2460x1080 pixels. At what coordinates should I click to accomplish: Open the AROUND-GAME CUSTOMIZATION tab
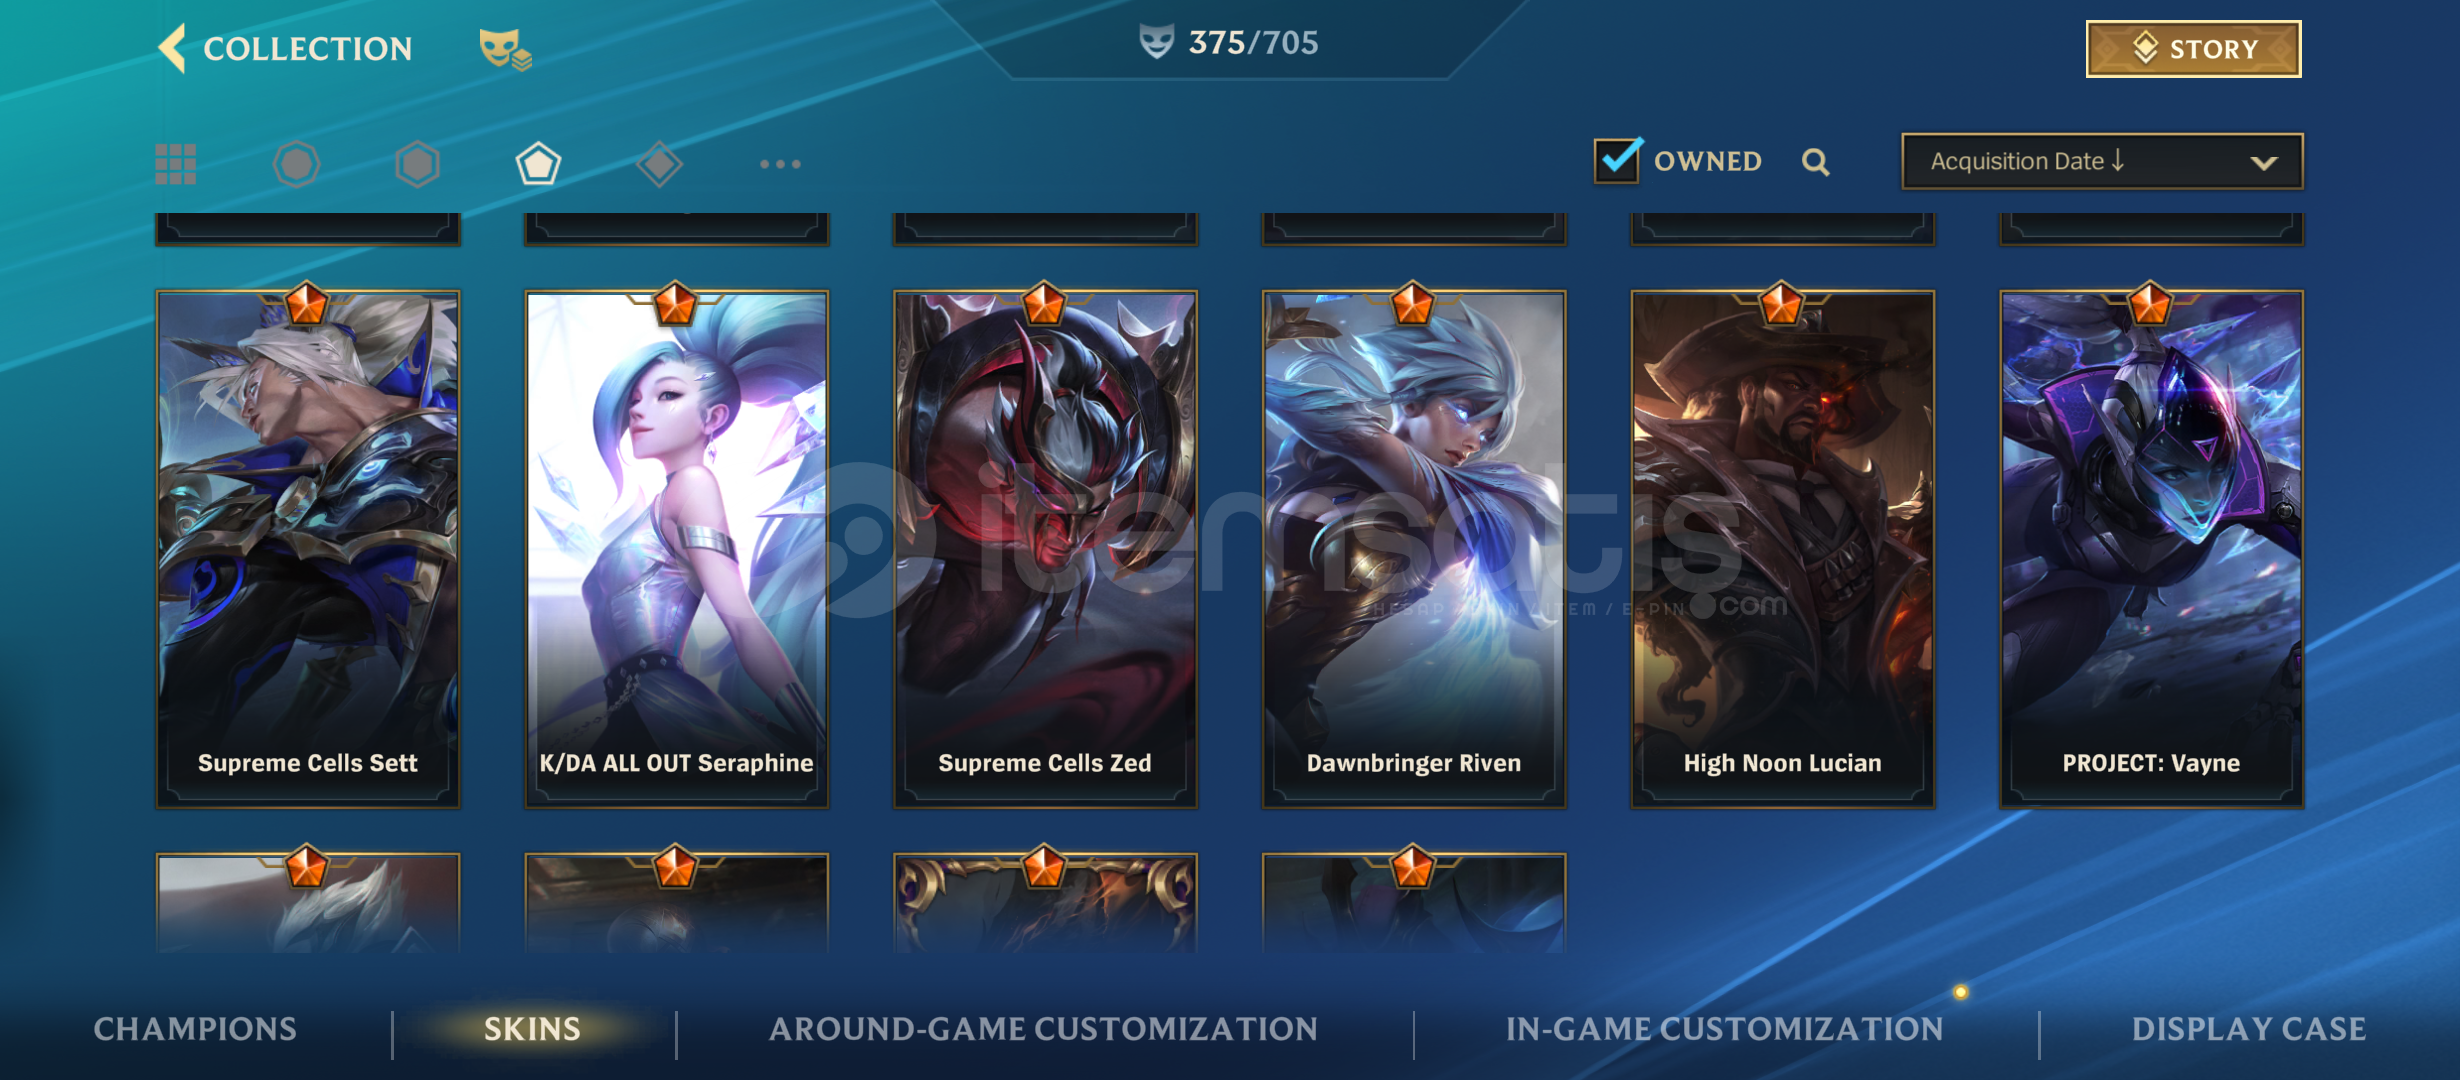pos(1043,1029)
